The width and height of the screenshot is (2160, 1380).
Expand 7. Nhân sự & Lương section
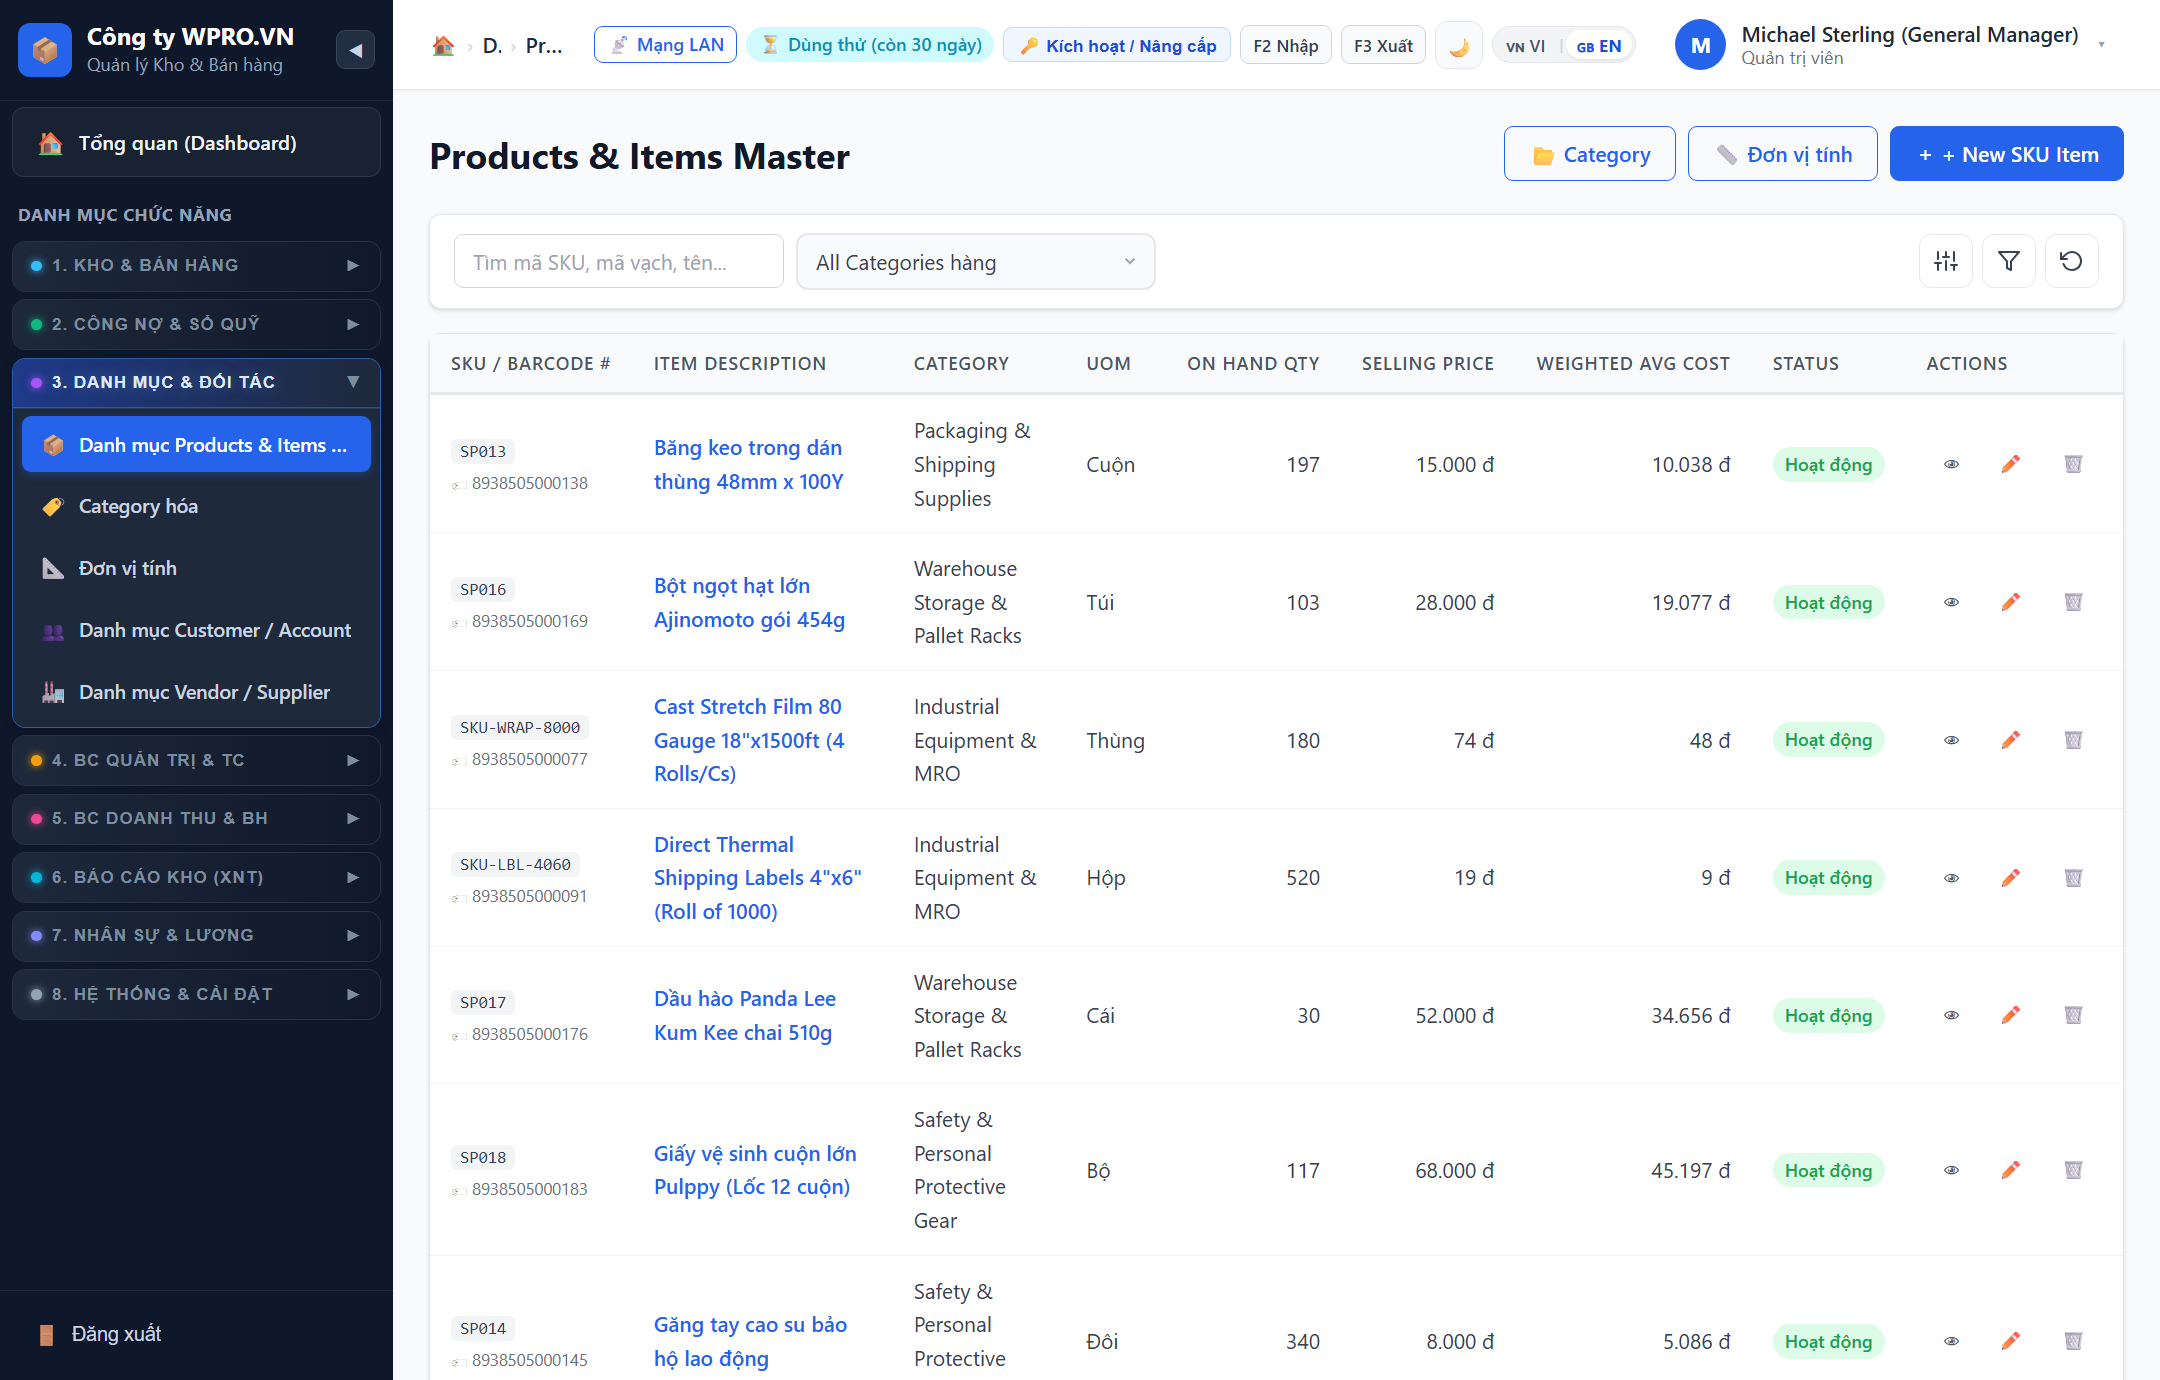(196, 935)
